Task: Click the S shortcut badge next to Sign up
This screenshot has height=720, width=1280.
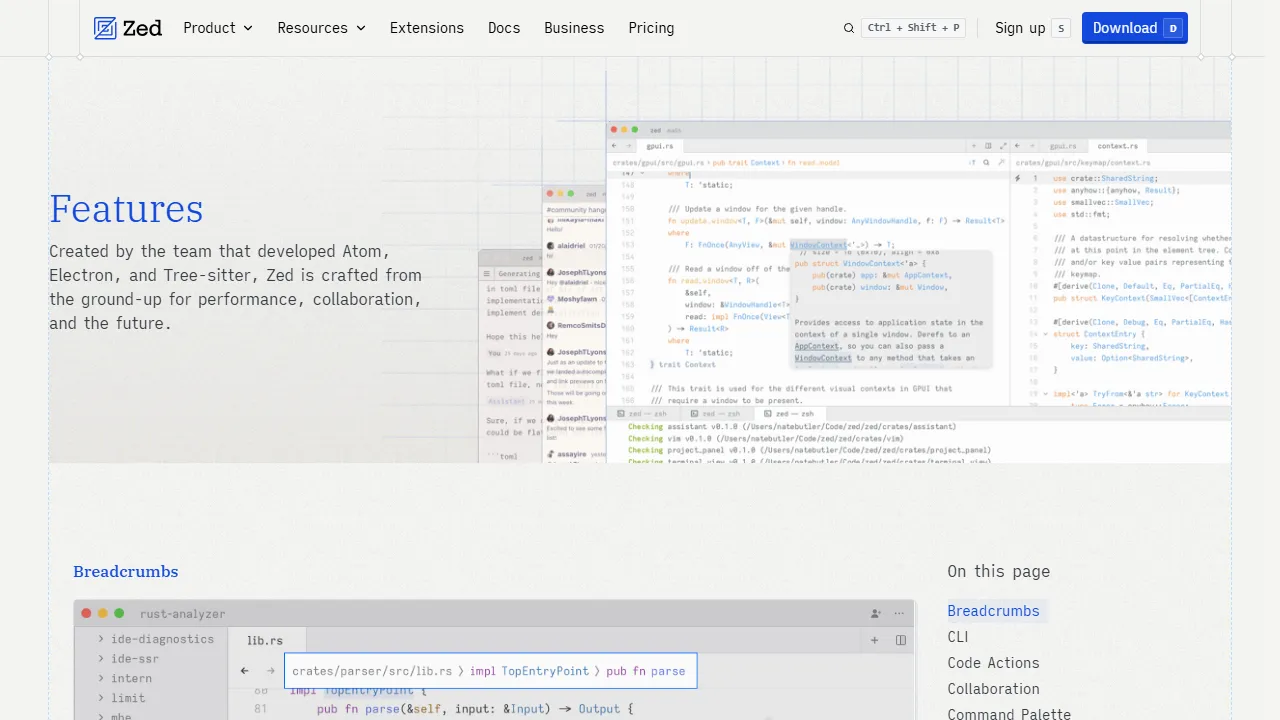Action: pos(1061,28)
